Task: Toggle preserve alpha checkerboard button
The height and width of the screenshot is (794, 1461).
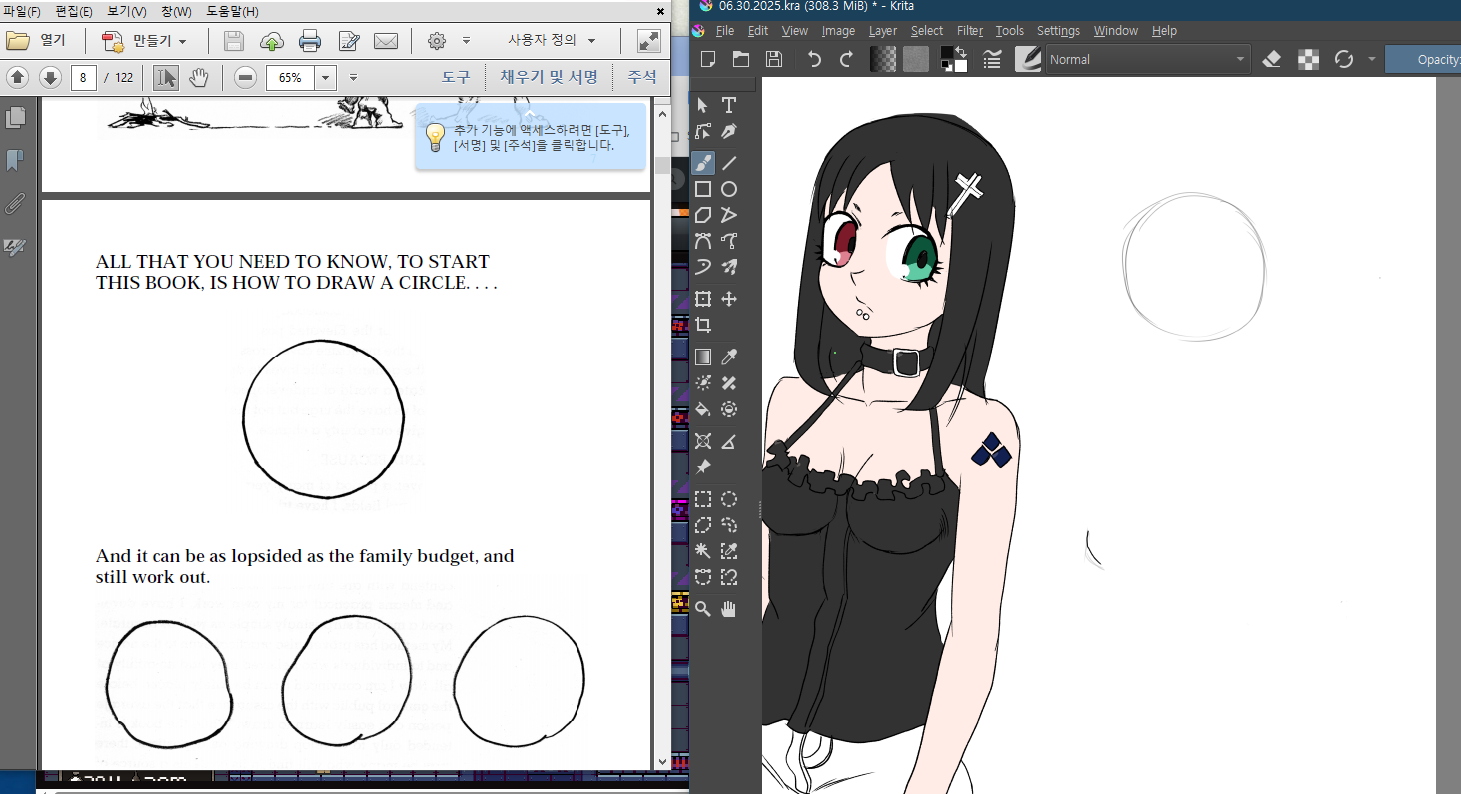Action: [1308, 59]
